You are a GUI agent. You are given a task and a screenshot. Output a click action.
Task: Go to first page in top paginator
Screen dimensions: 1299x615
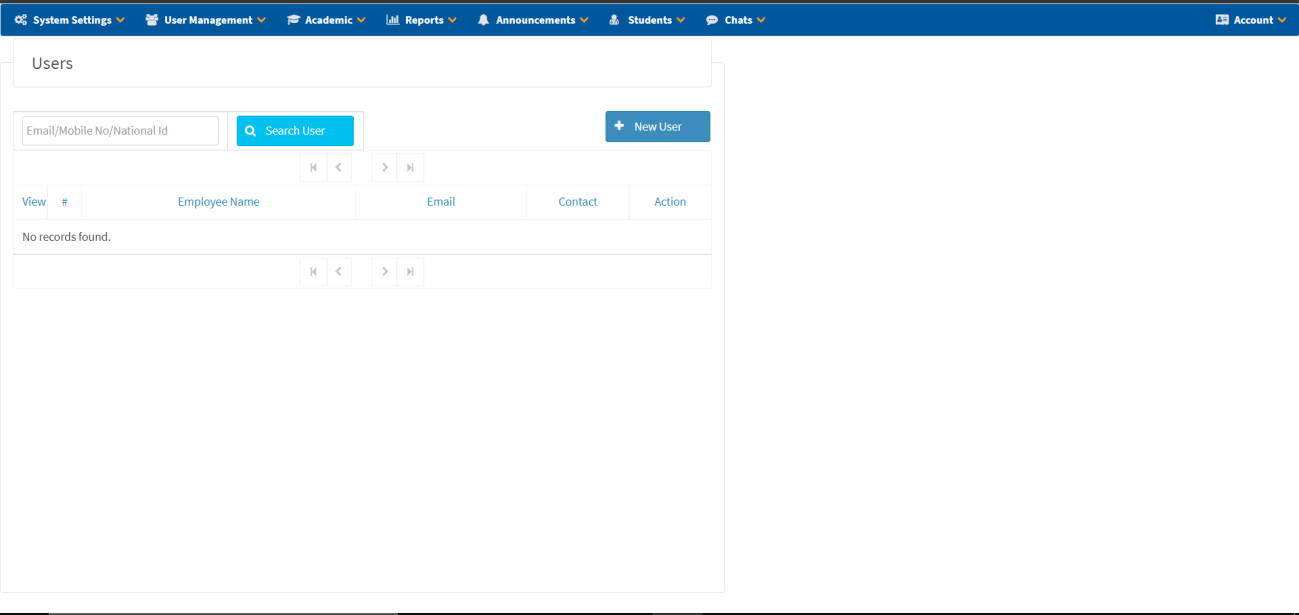coord(313,168)
